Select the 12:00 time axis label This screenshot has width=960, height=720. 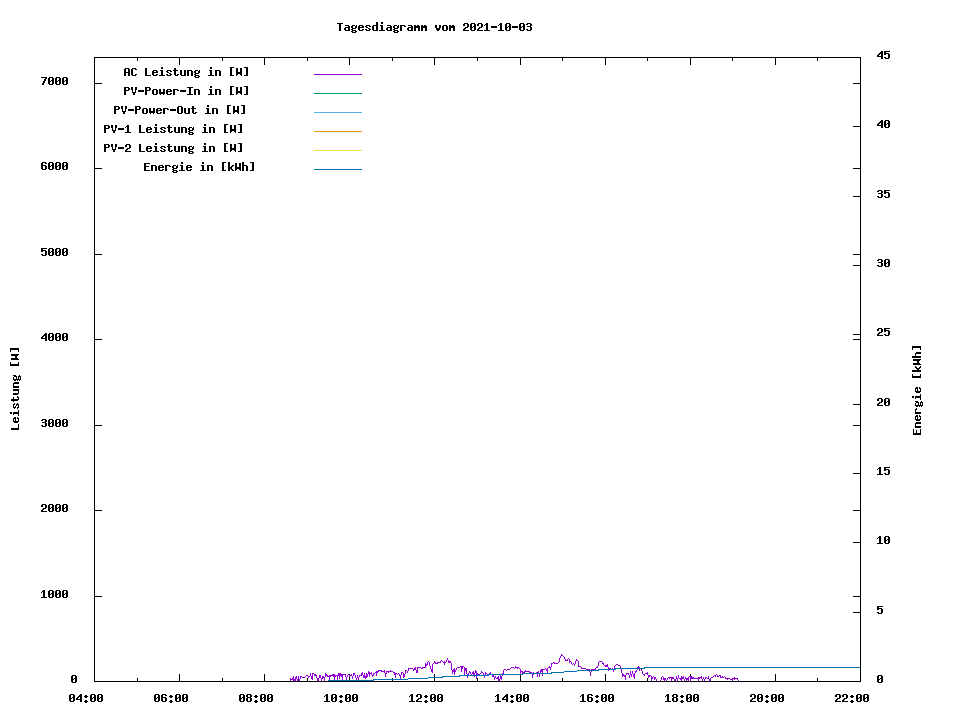click(426, 698)
